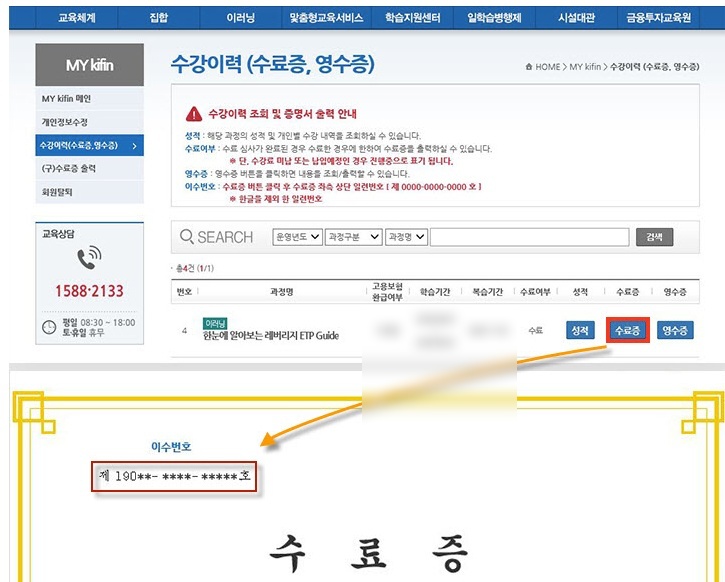Click the arrow on 수강이력 sidebar item

pyautogui.click(x=134, y=146)
